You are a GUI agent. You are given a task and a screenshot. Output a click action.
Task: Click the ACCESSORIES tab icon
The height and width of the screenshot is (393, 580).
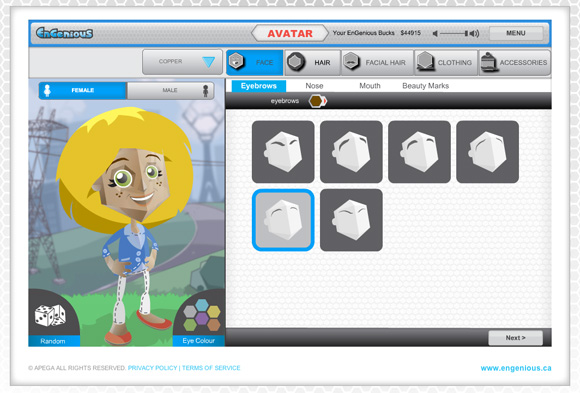[x=489, y=62]
